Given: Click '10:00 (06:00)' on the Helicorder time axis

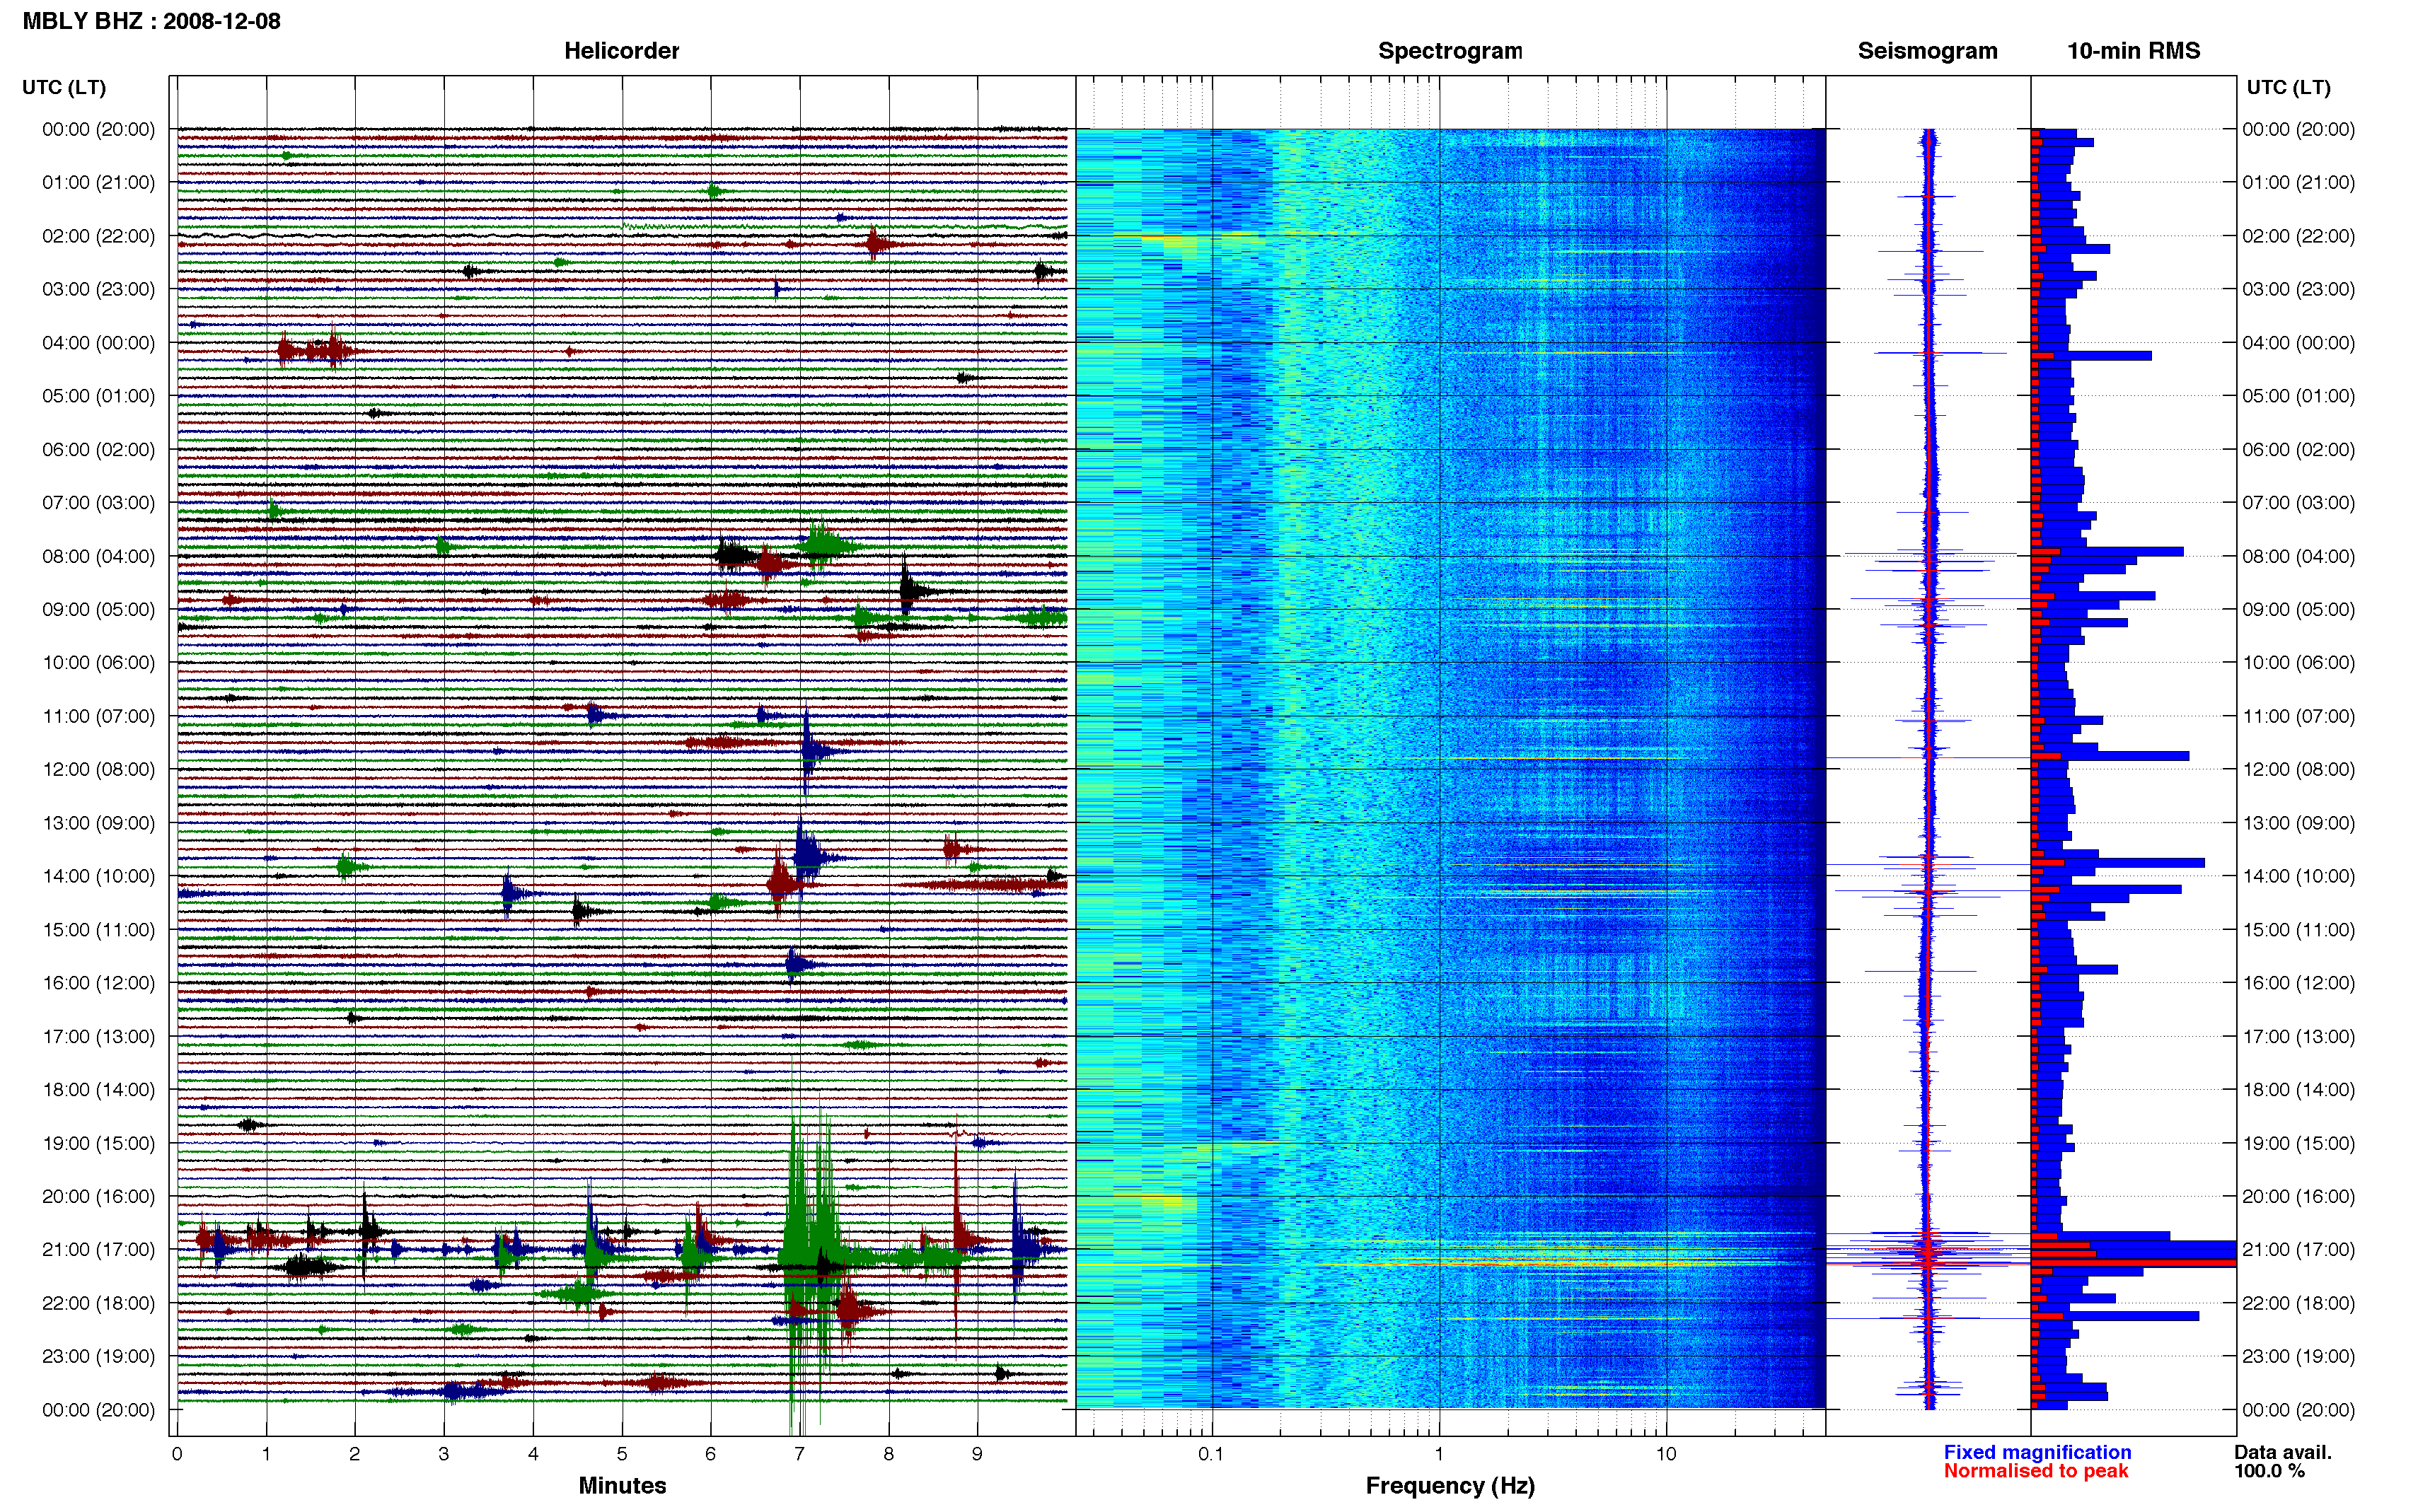Looking at the screenshot, I should tap(98, 662).
